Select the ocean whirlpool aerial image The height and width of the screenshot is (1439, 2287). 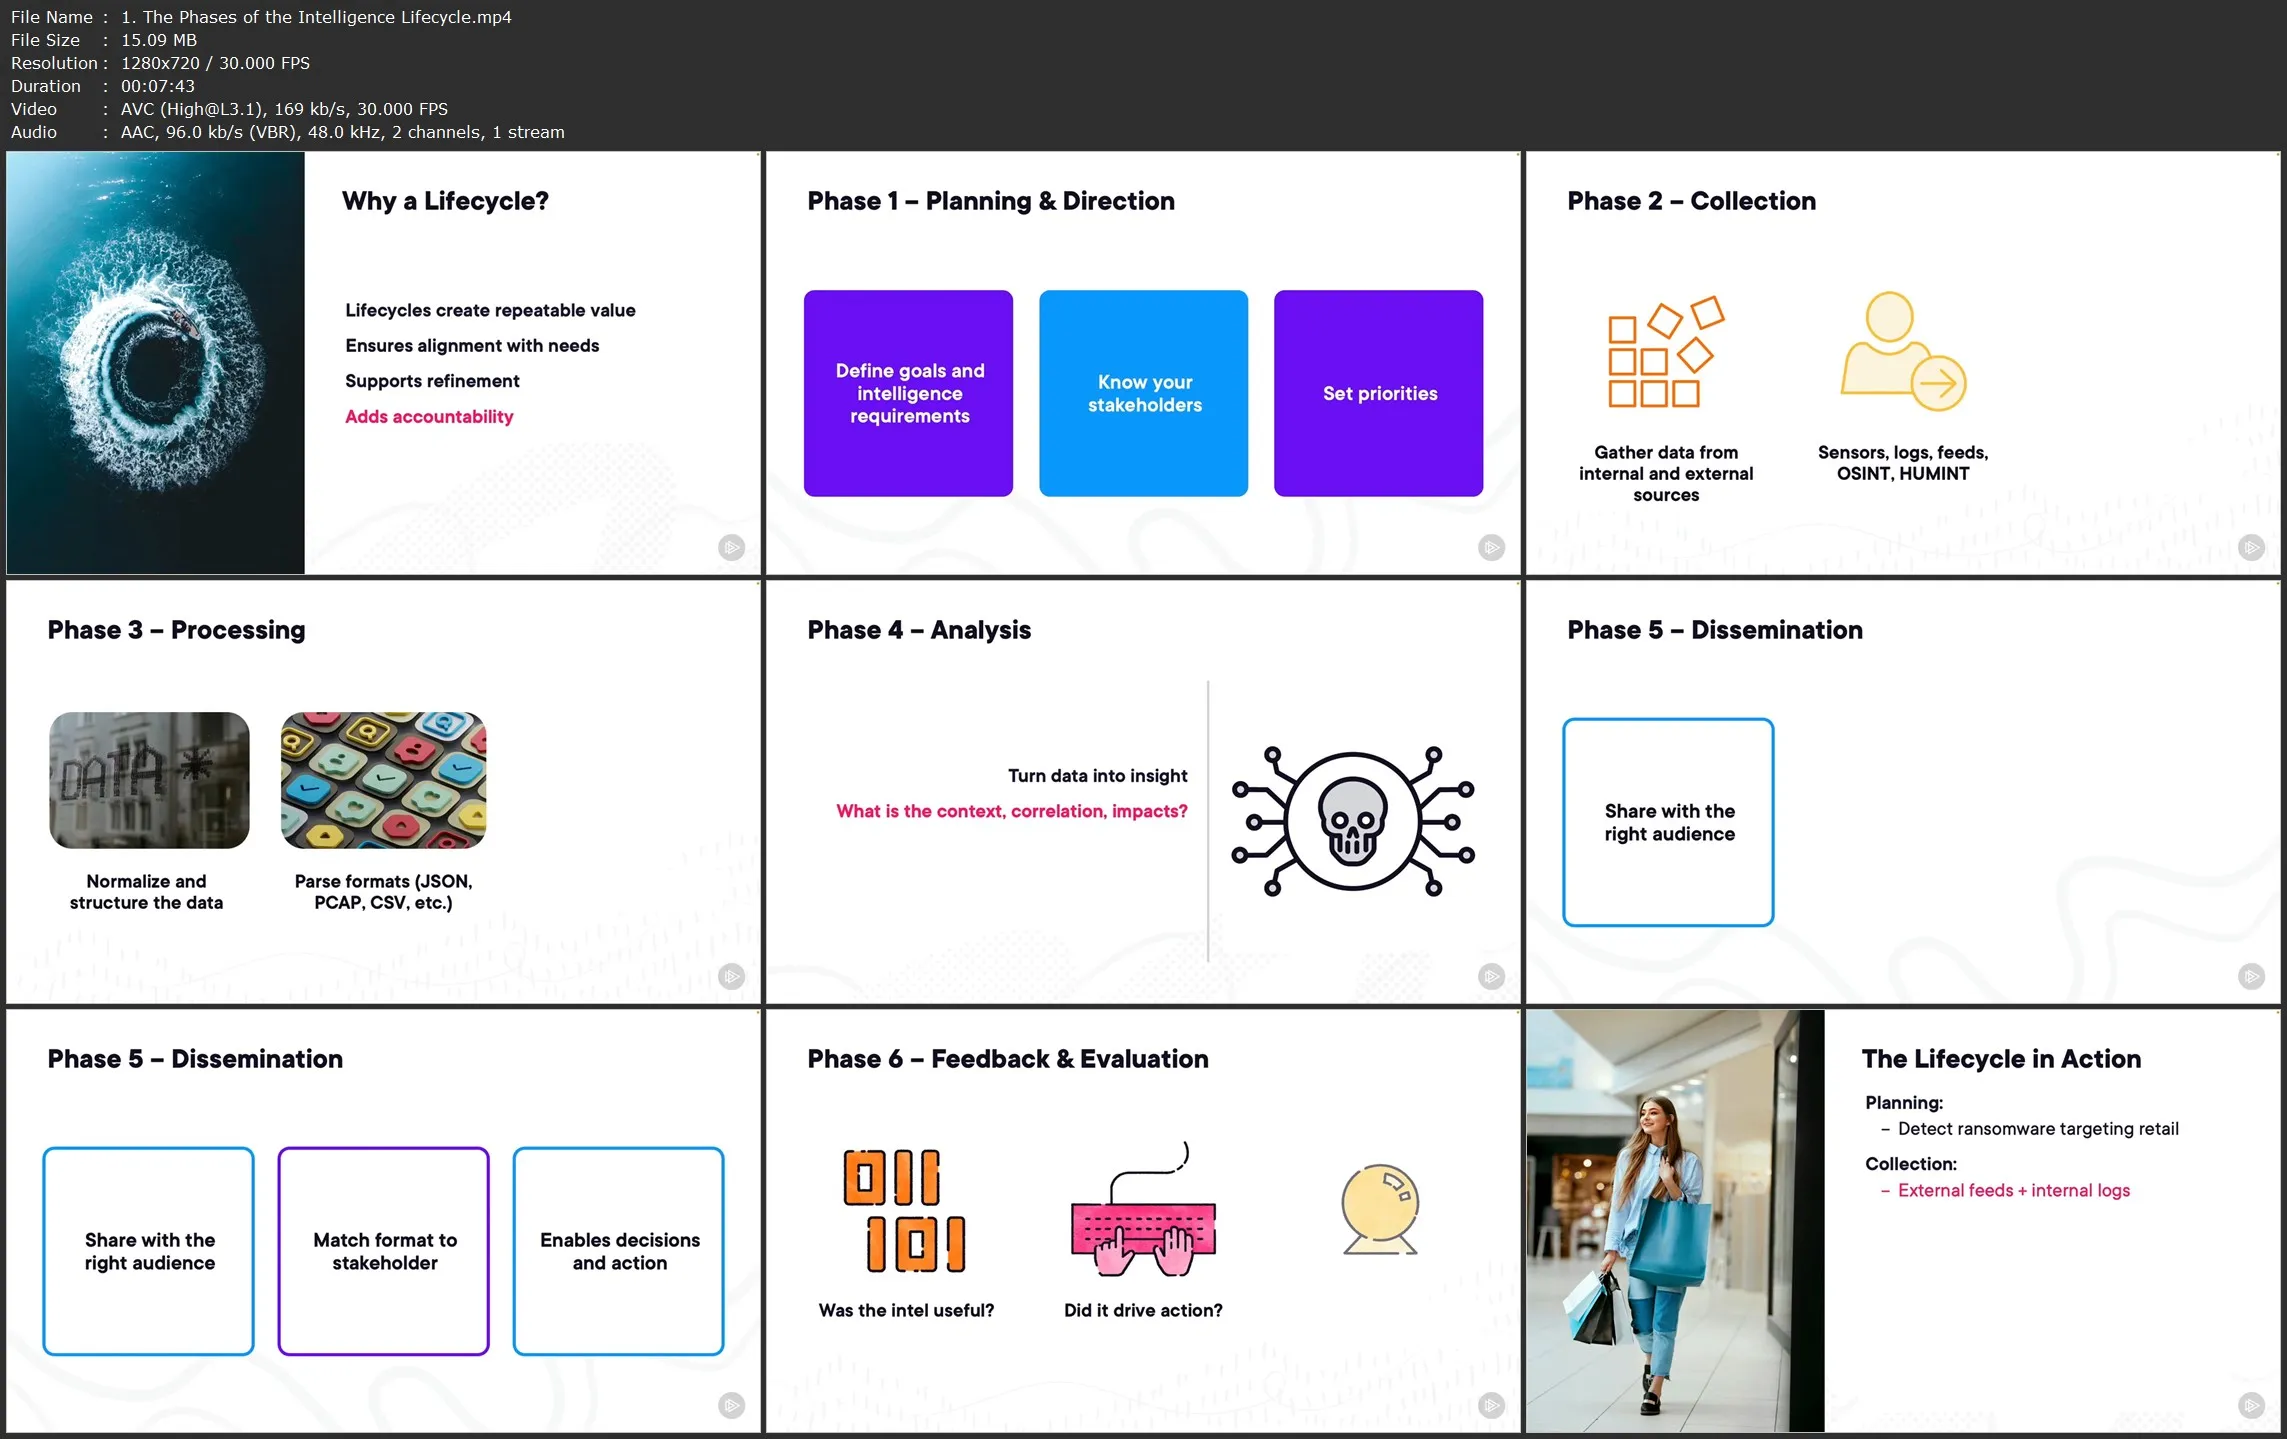(x=156, y=362)
